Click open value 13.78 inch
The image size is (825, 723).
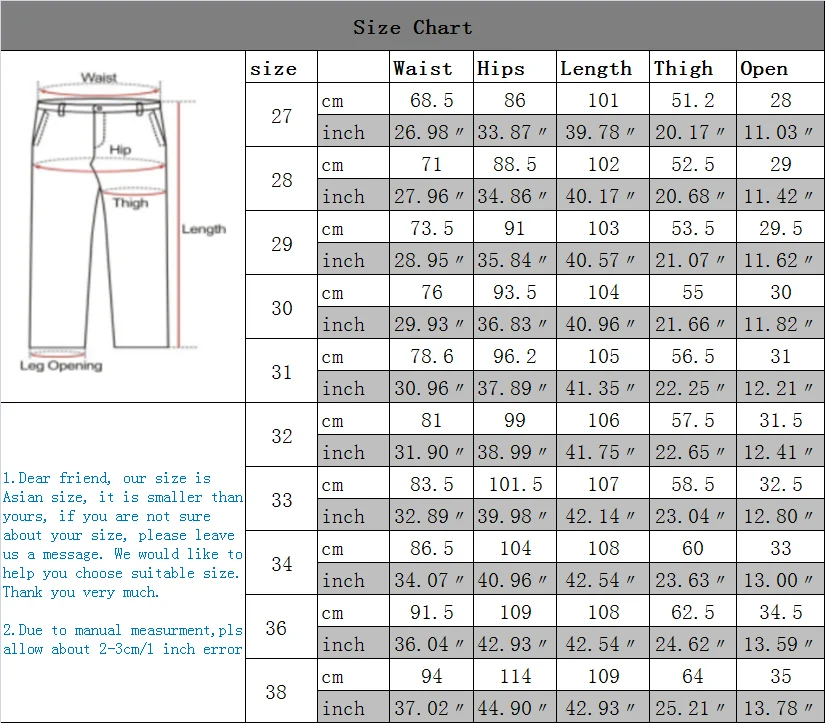pyautogui.click(x=778, y=708)
